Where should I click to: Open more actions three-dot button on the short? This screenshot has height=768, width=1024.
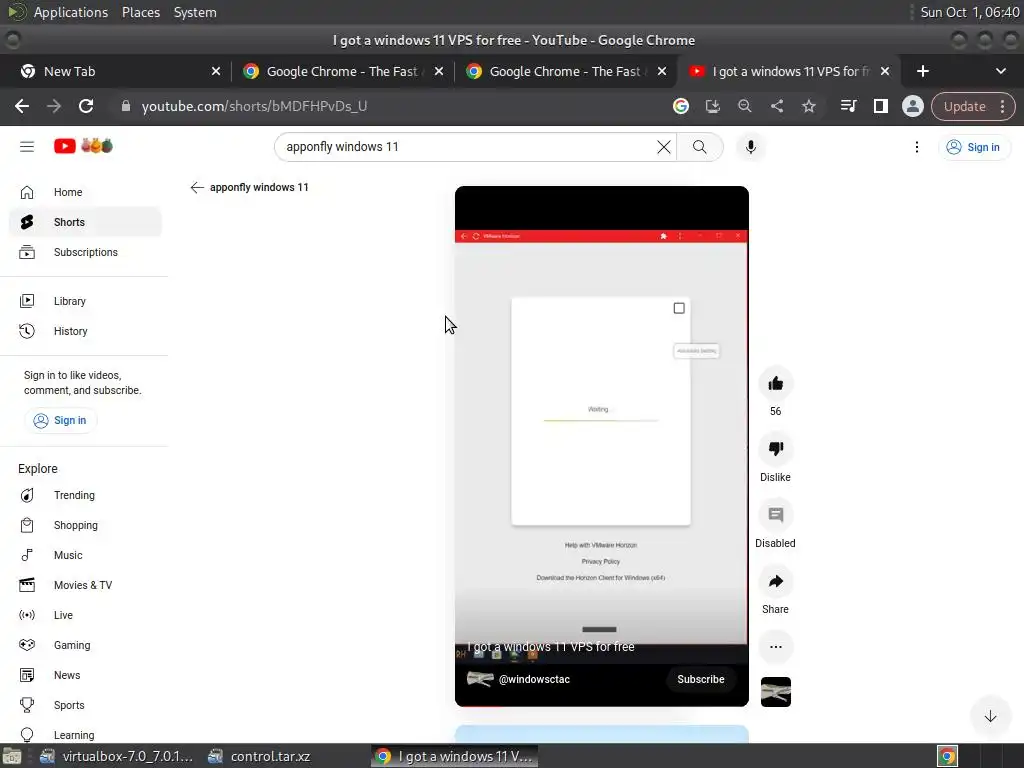click(x=776, y=647)
